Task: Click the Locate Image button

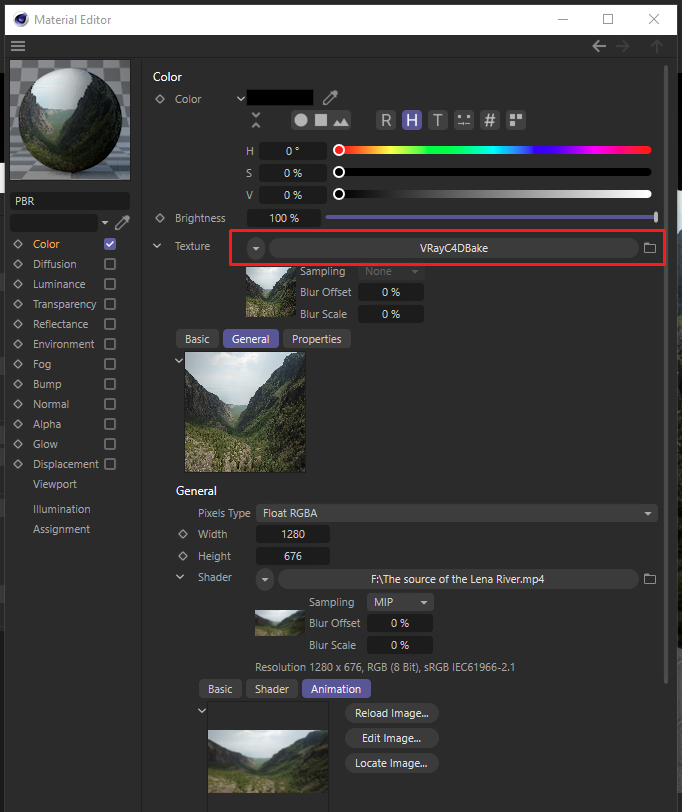Action: [x=391, y=763]
